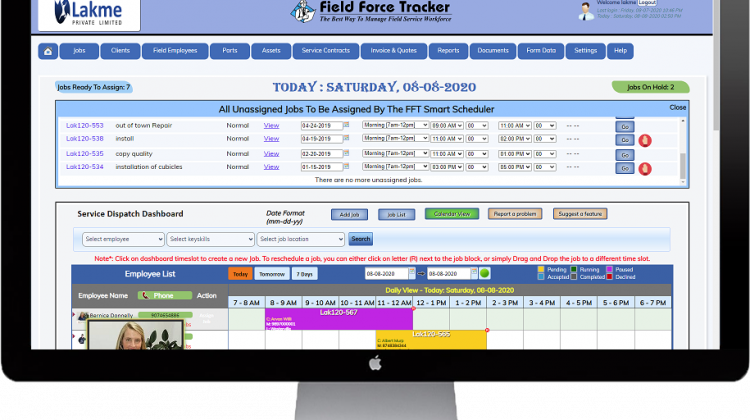Open the Select keyskills dropdown
The image size is (750, 420).
point(209,239)
